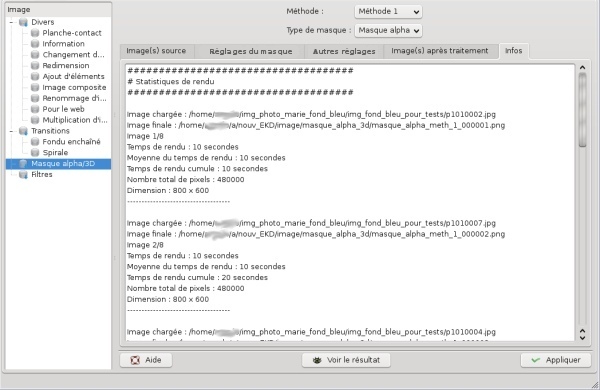Select Changement d... tree entry
The width and height of the screenshot is (600, 390).
click(x=73, y=55)
